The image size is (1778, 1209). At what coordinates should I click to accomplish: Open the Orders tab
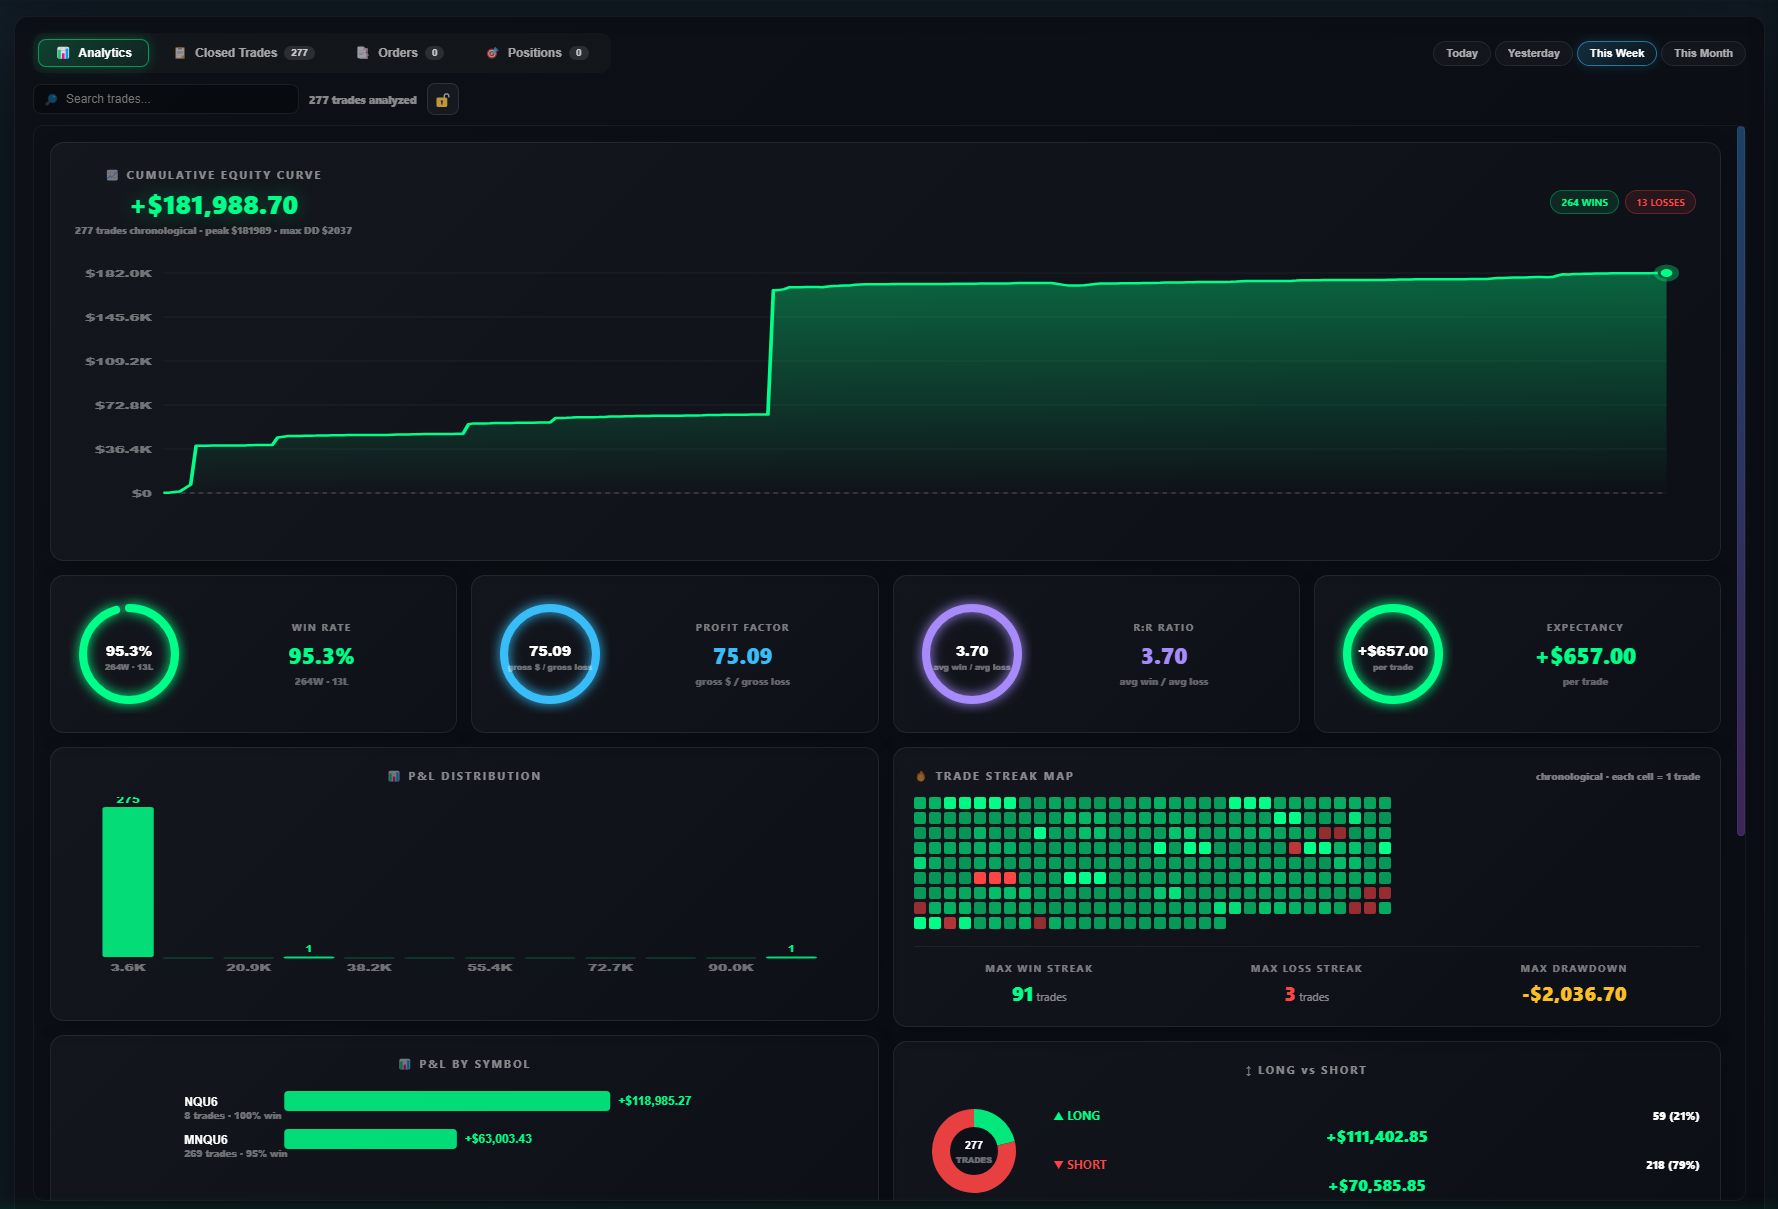(399, 53)
